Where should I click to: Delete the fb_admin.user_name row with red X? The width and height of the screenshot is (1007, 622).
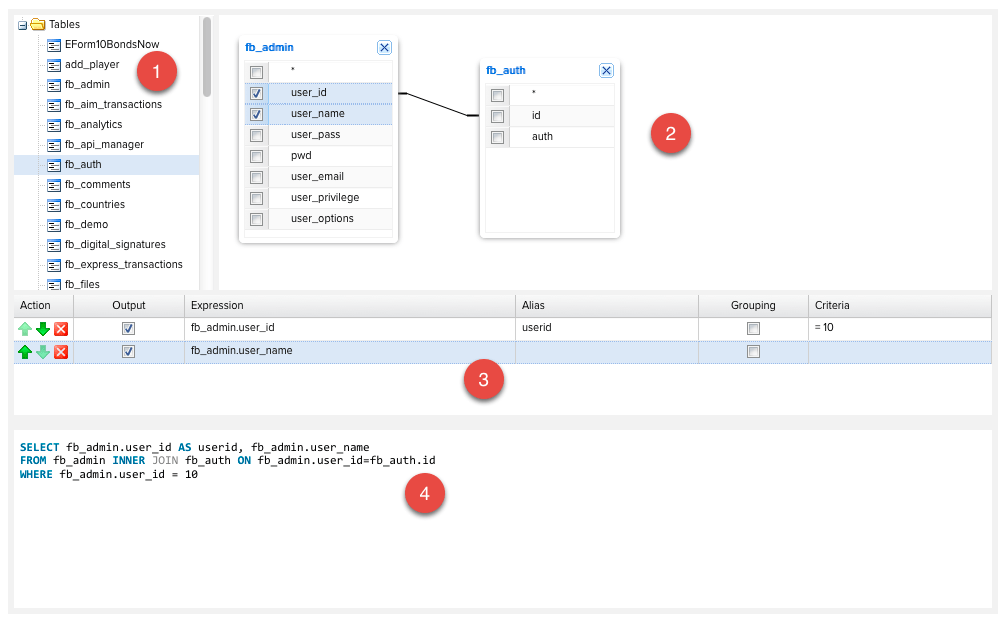60,351
